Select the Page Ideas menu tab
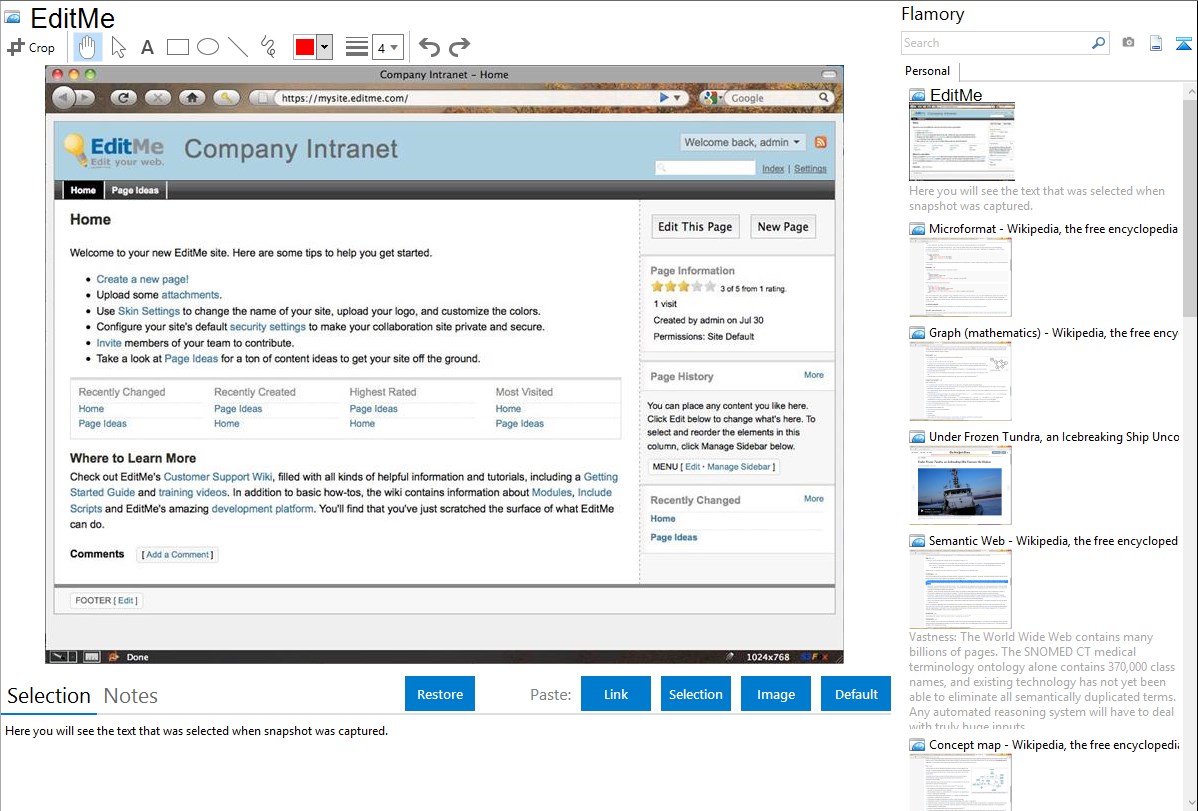 135,190
